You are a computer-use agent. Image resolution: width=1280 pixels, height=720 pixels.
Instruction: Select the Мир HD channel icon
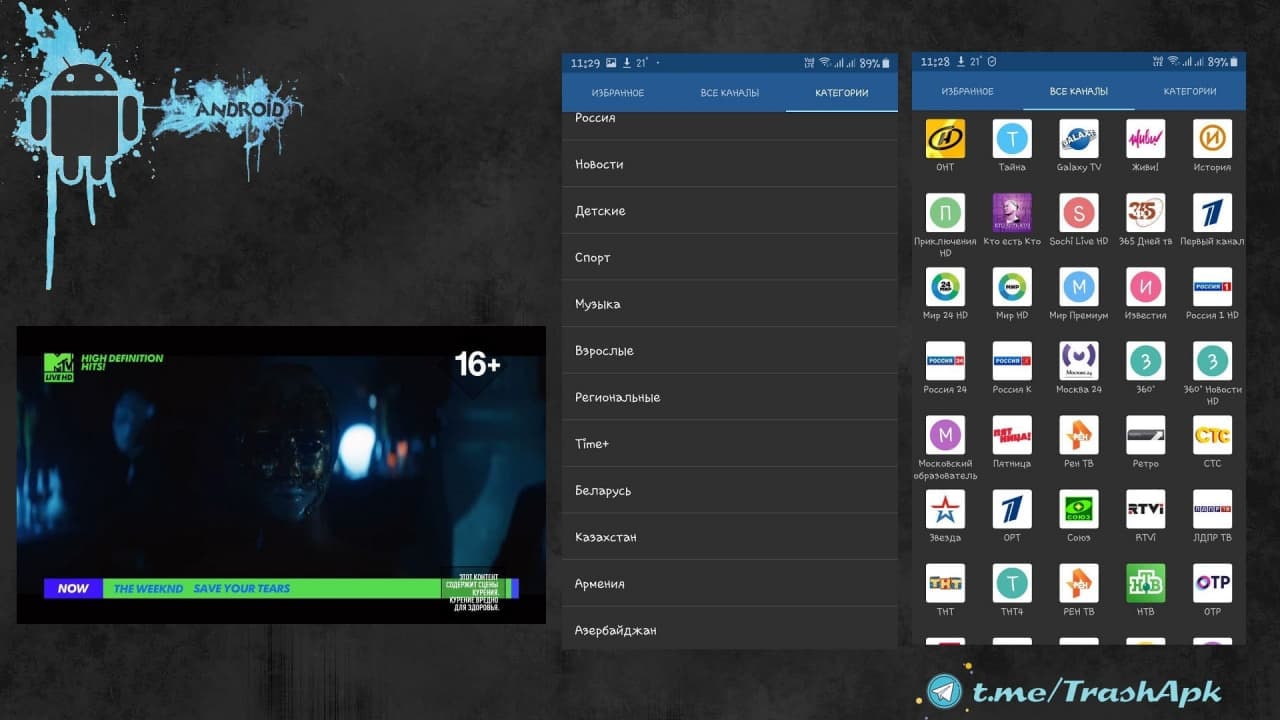coord(1012,287)
